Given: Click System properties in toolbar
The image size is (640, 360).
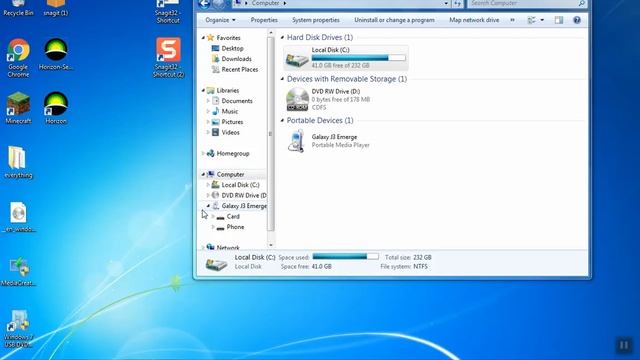Looking at the screenshot, I should 316,20.
